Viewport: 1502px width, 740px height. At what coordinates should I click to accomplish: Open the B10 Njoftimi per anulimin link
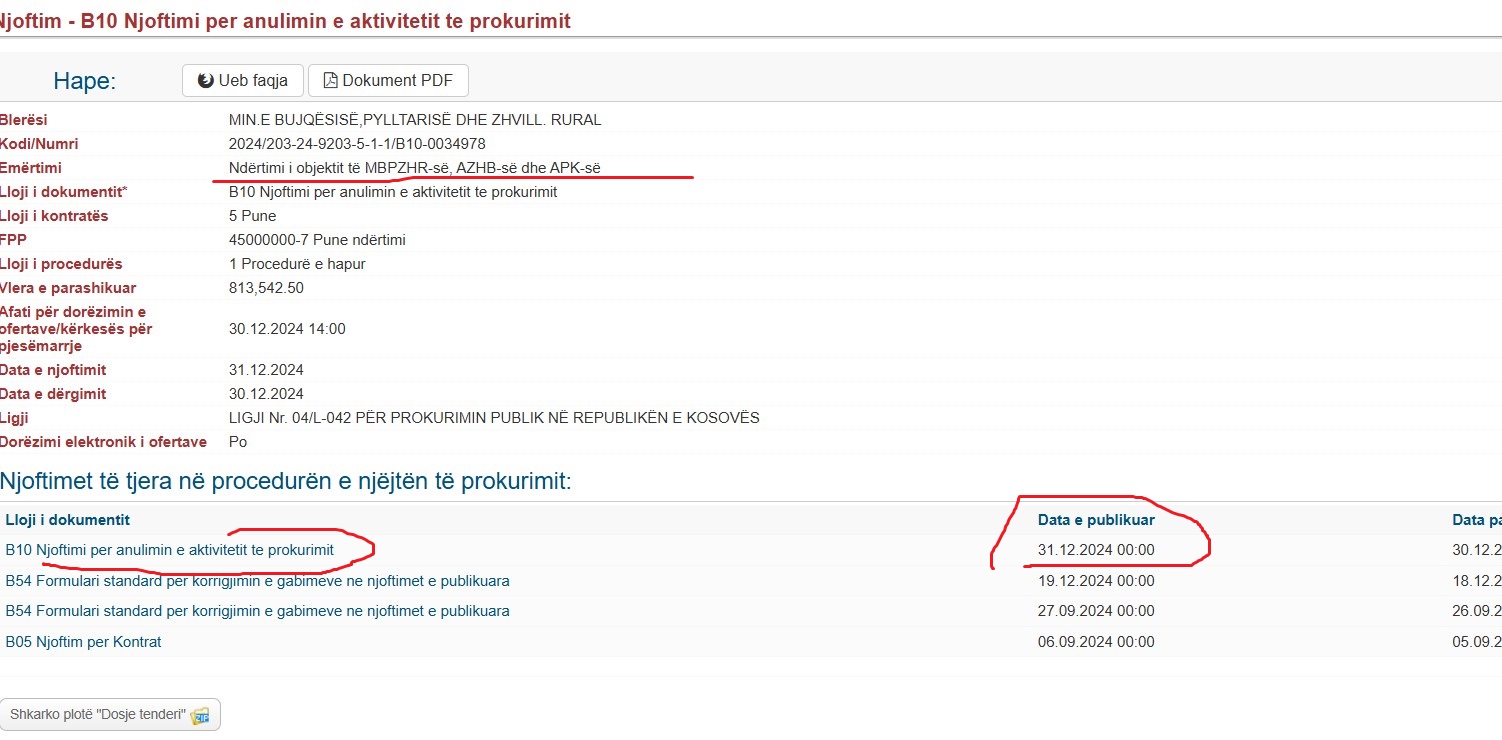[x=170, y=550]
